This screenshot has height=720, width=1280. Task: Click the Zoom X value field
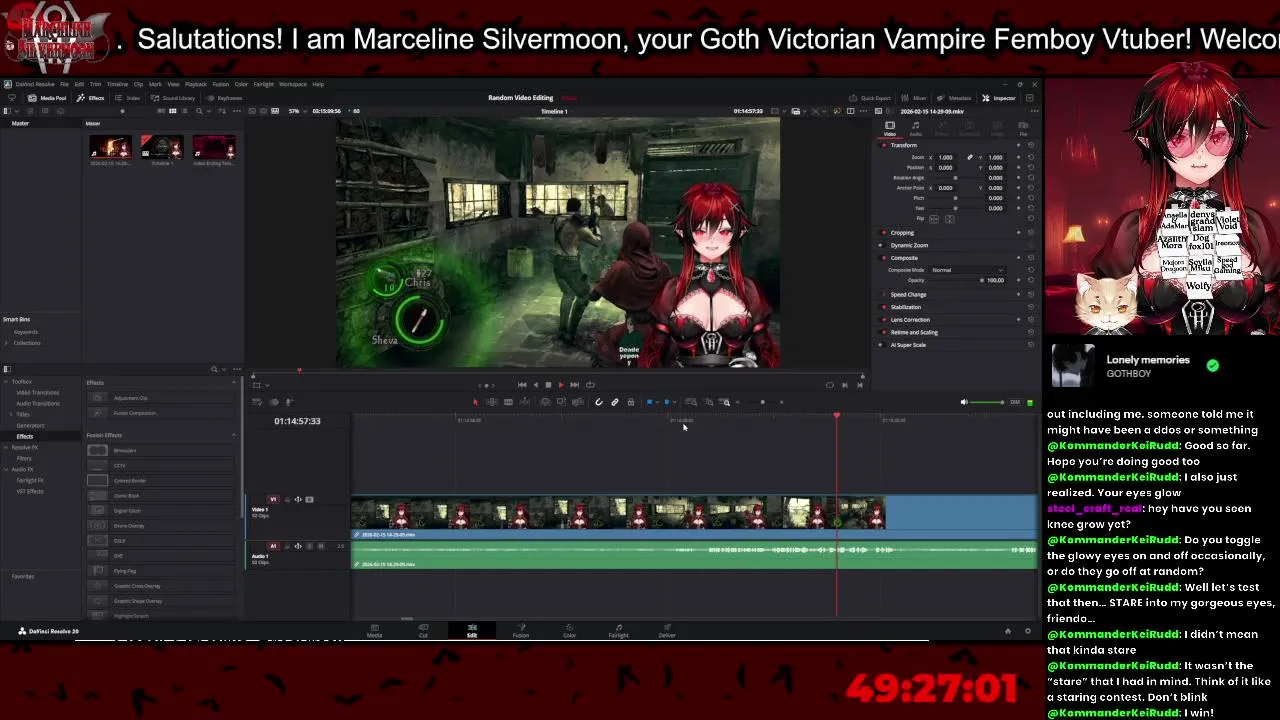pyautogui.click(x=945, y=157)
